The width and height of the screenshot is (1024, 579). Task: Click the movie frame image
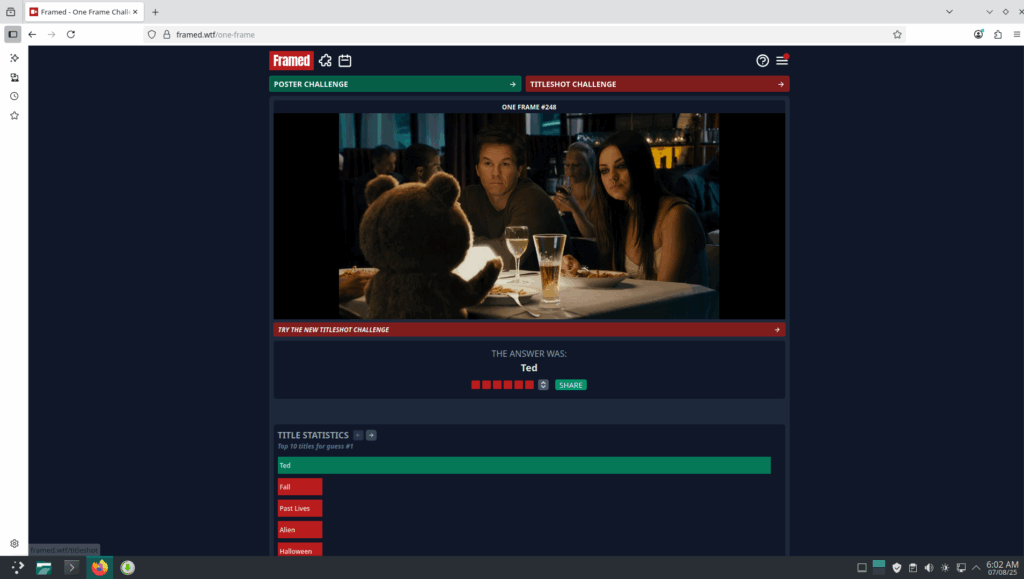click(x=529, y=216)
